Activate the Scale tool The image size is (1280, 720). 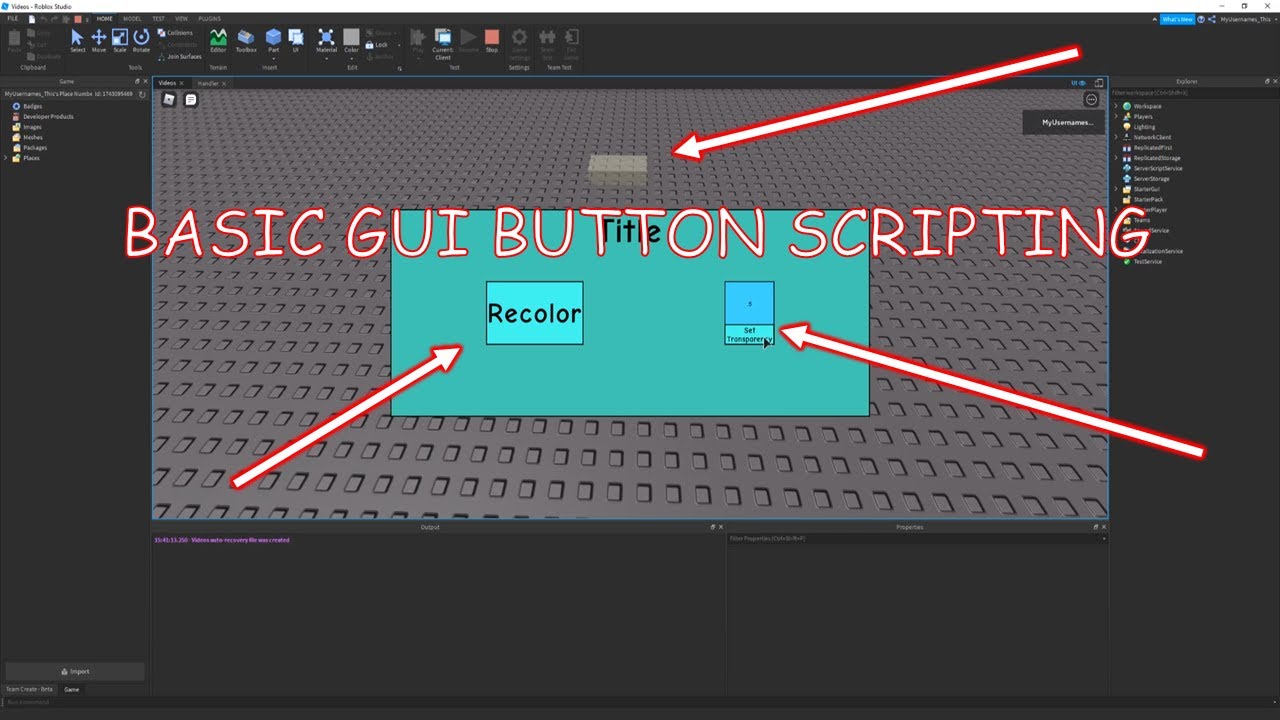(120, 40)
